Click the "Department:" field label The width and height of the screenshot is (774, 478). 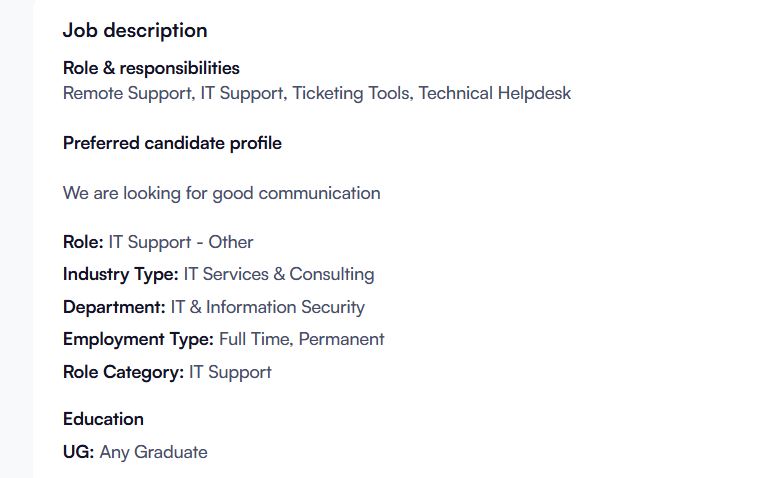(x=114, y=307)
